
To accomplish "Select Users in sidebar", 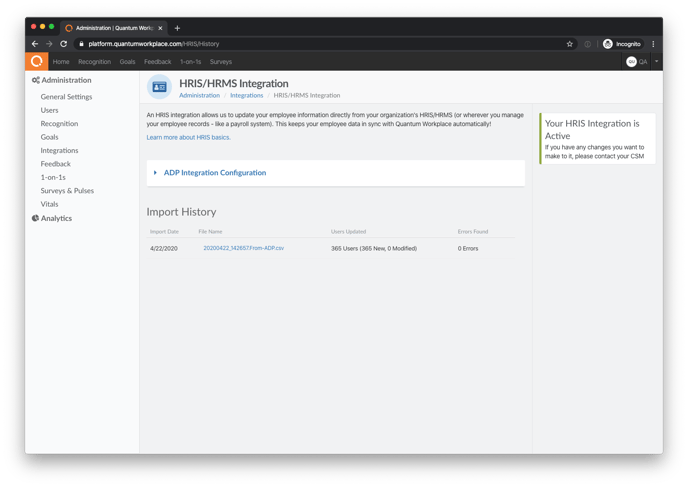I will tap(49, 110).
